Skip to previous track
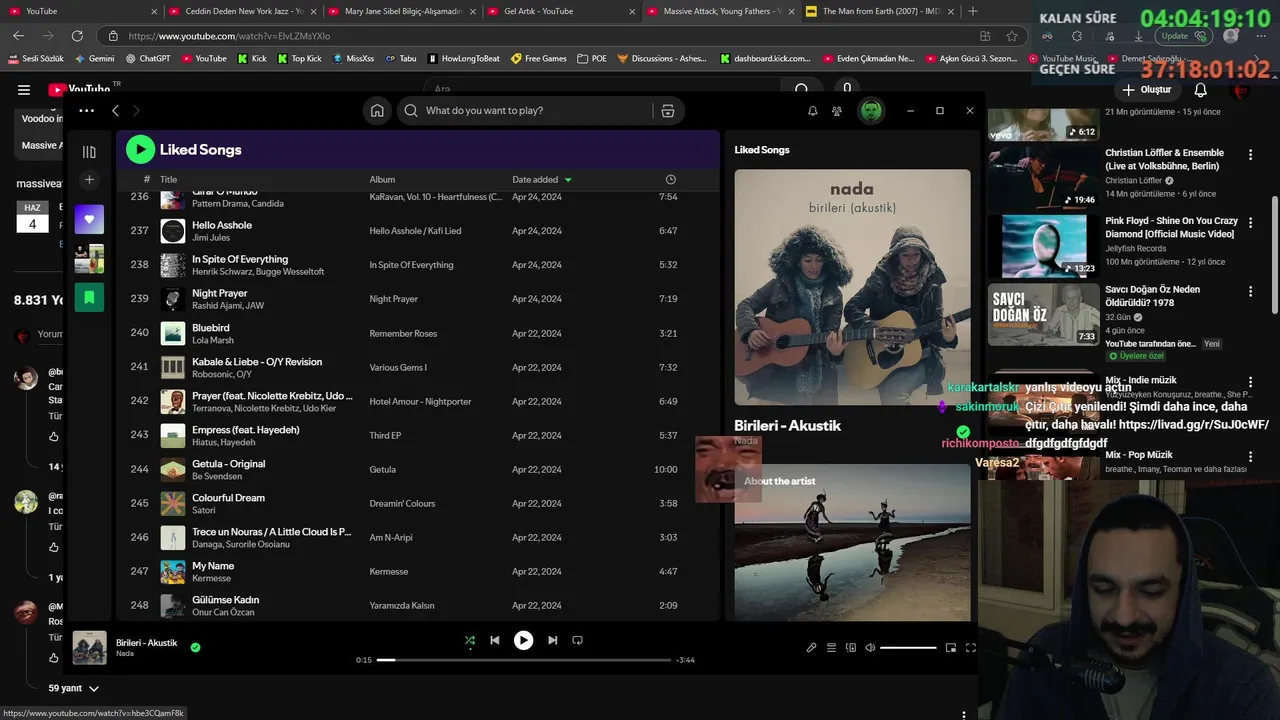Image resolution: width=1280 pixels, height=720 pixels. coord(494,641)
